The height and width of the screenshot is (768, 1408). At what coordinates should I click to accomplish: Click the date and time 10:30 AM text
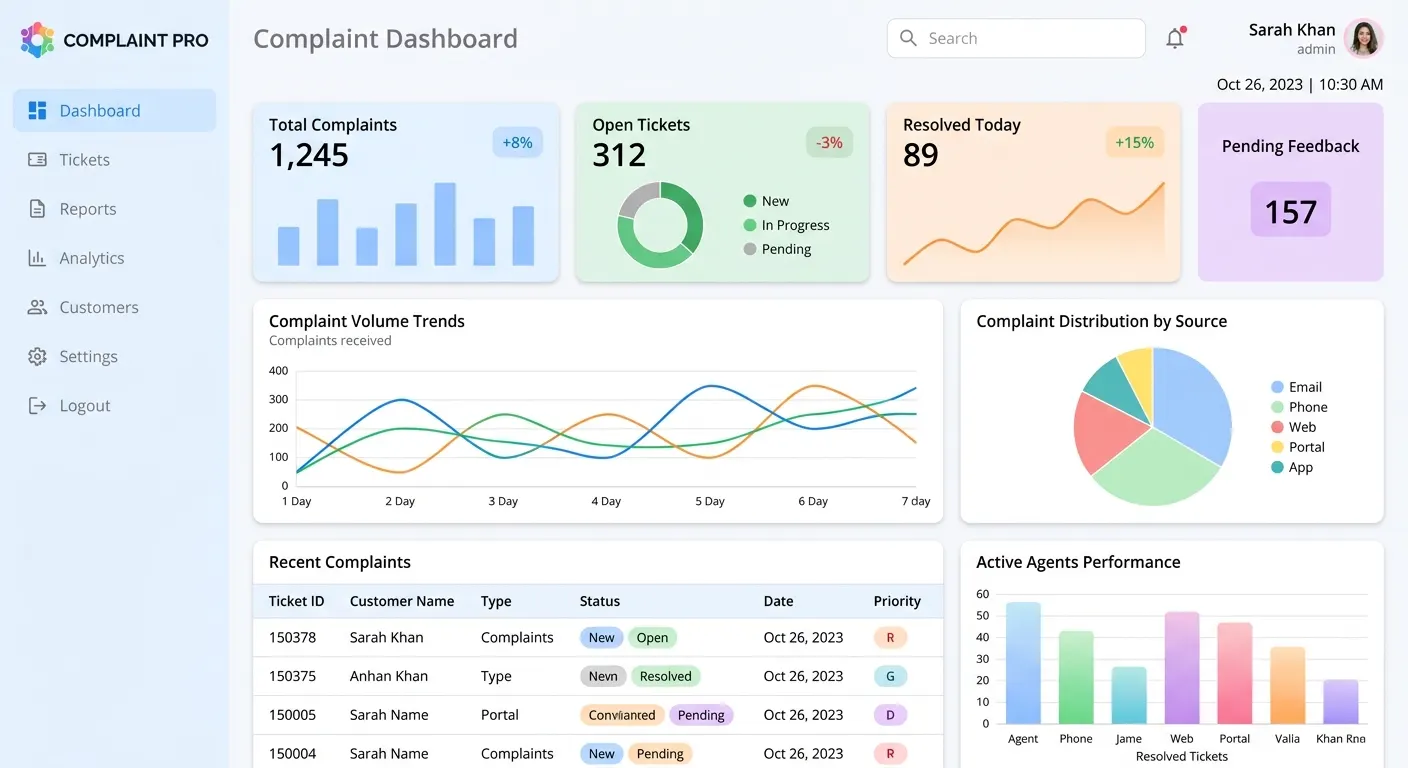coord(1300,84)
